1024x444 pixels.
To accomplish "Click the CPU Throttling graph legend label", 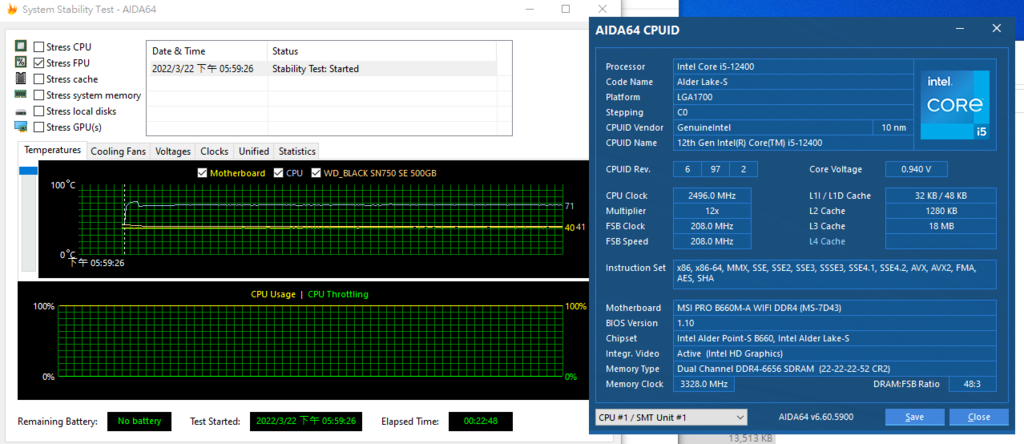I will (x=338, y=294).
